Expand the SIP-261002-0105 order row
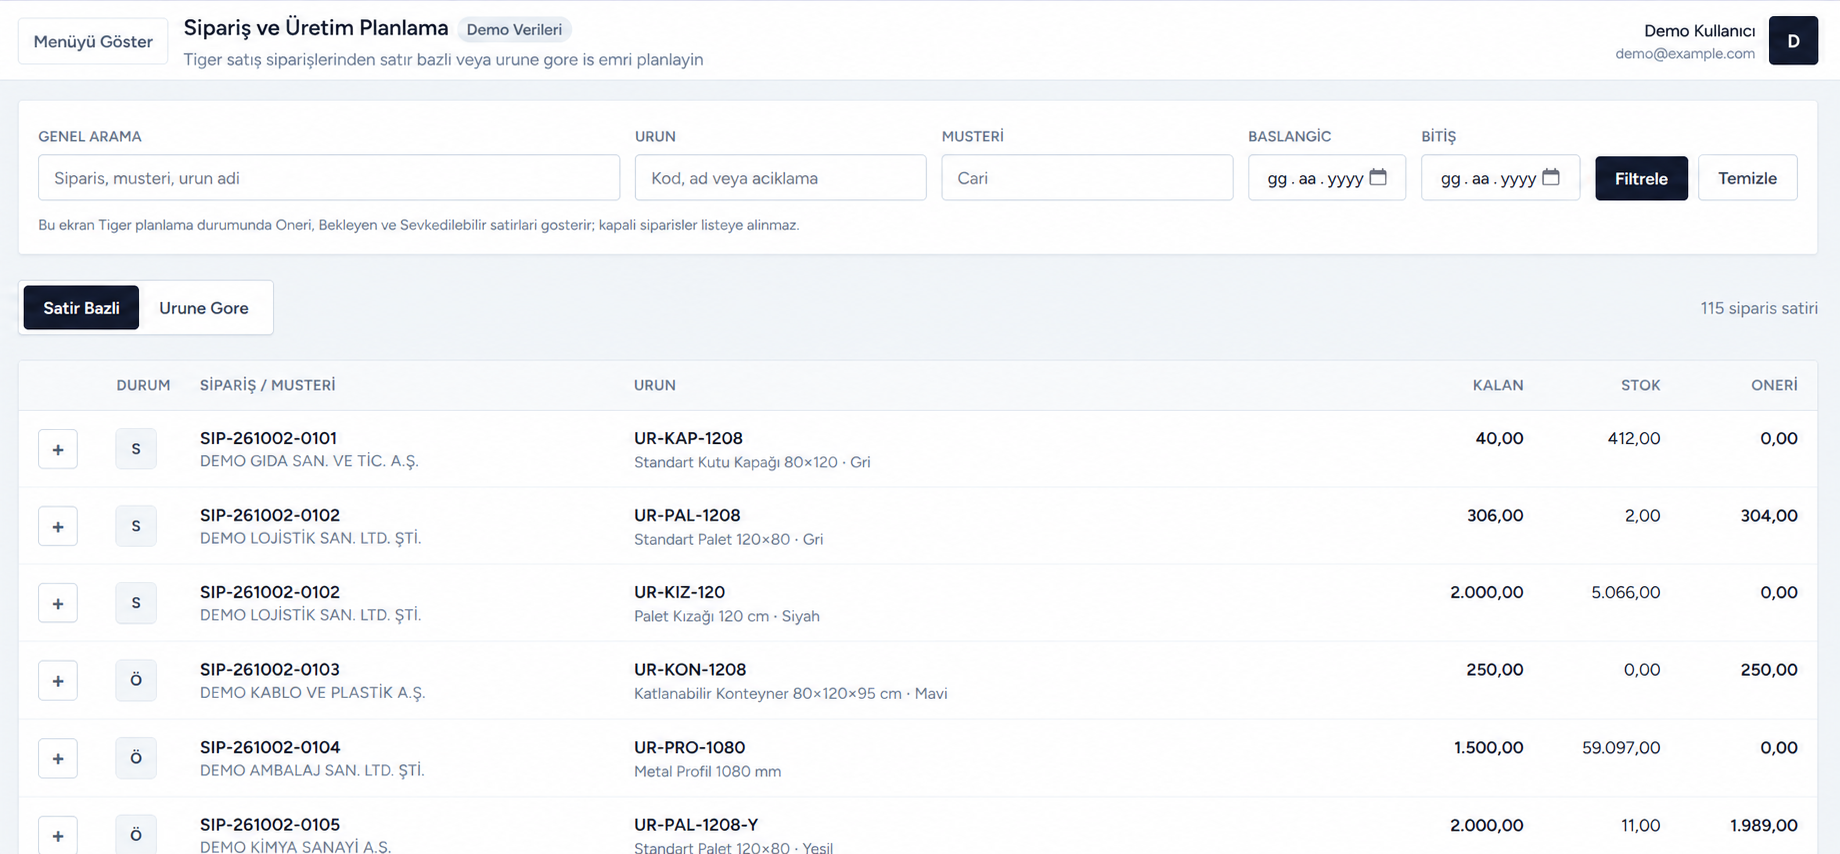The height and width of the screenshot is (854, 1840). [x=58, y=835]
